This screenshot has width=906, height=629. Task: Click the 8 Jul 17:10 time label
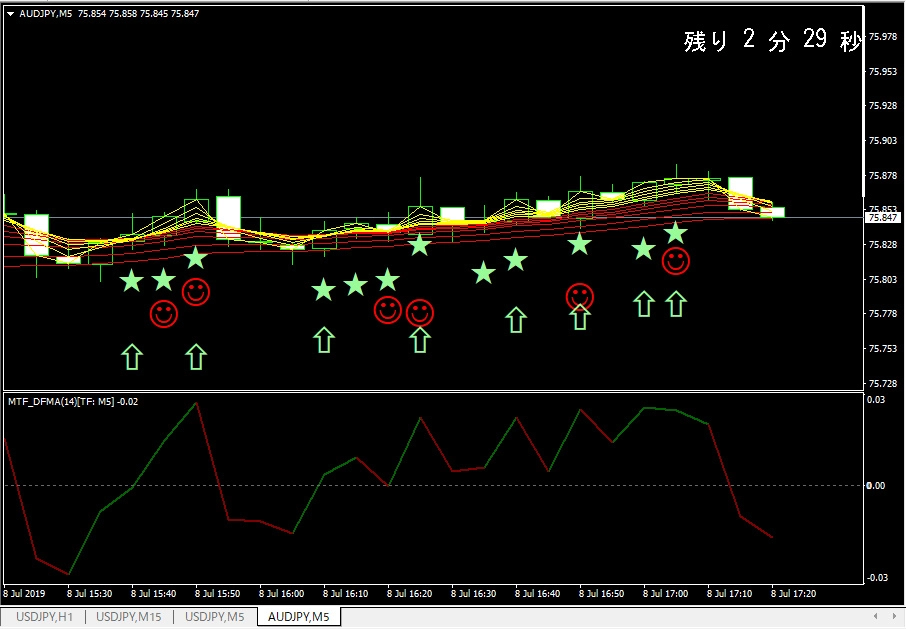(x=730, y=593)
